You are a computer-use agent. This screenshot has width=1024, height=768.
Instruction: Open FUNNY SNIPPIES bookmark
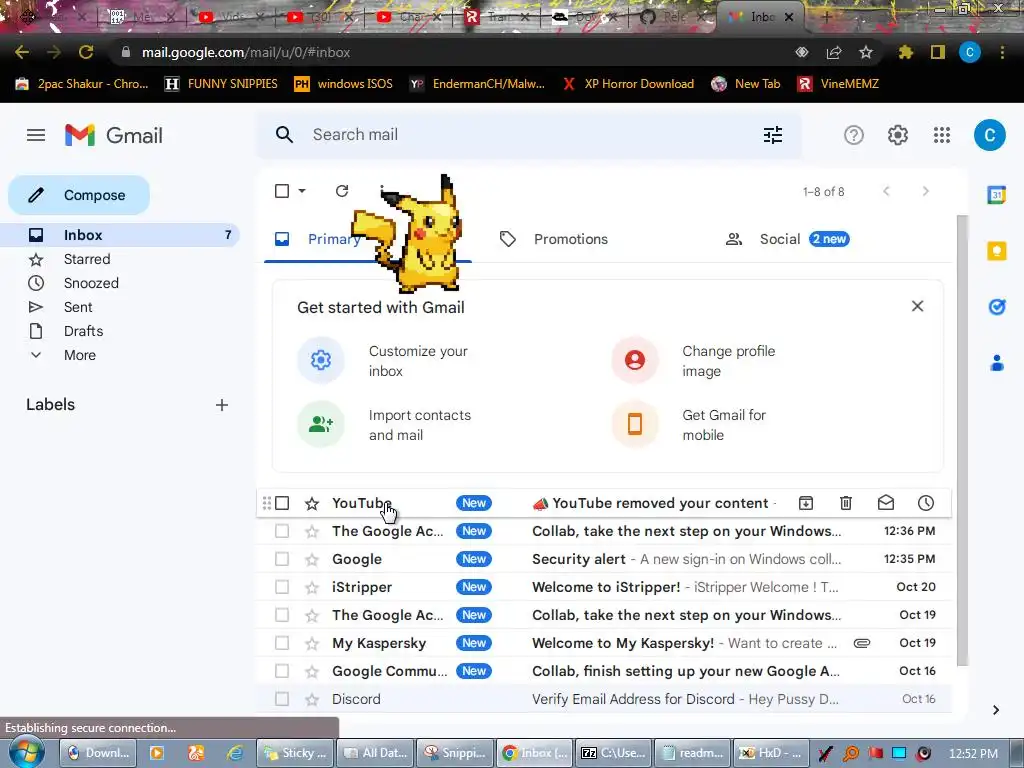click(221, 84)
